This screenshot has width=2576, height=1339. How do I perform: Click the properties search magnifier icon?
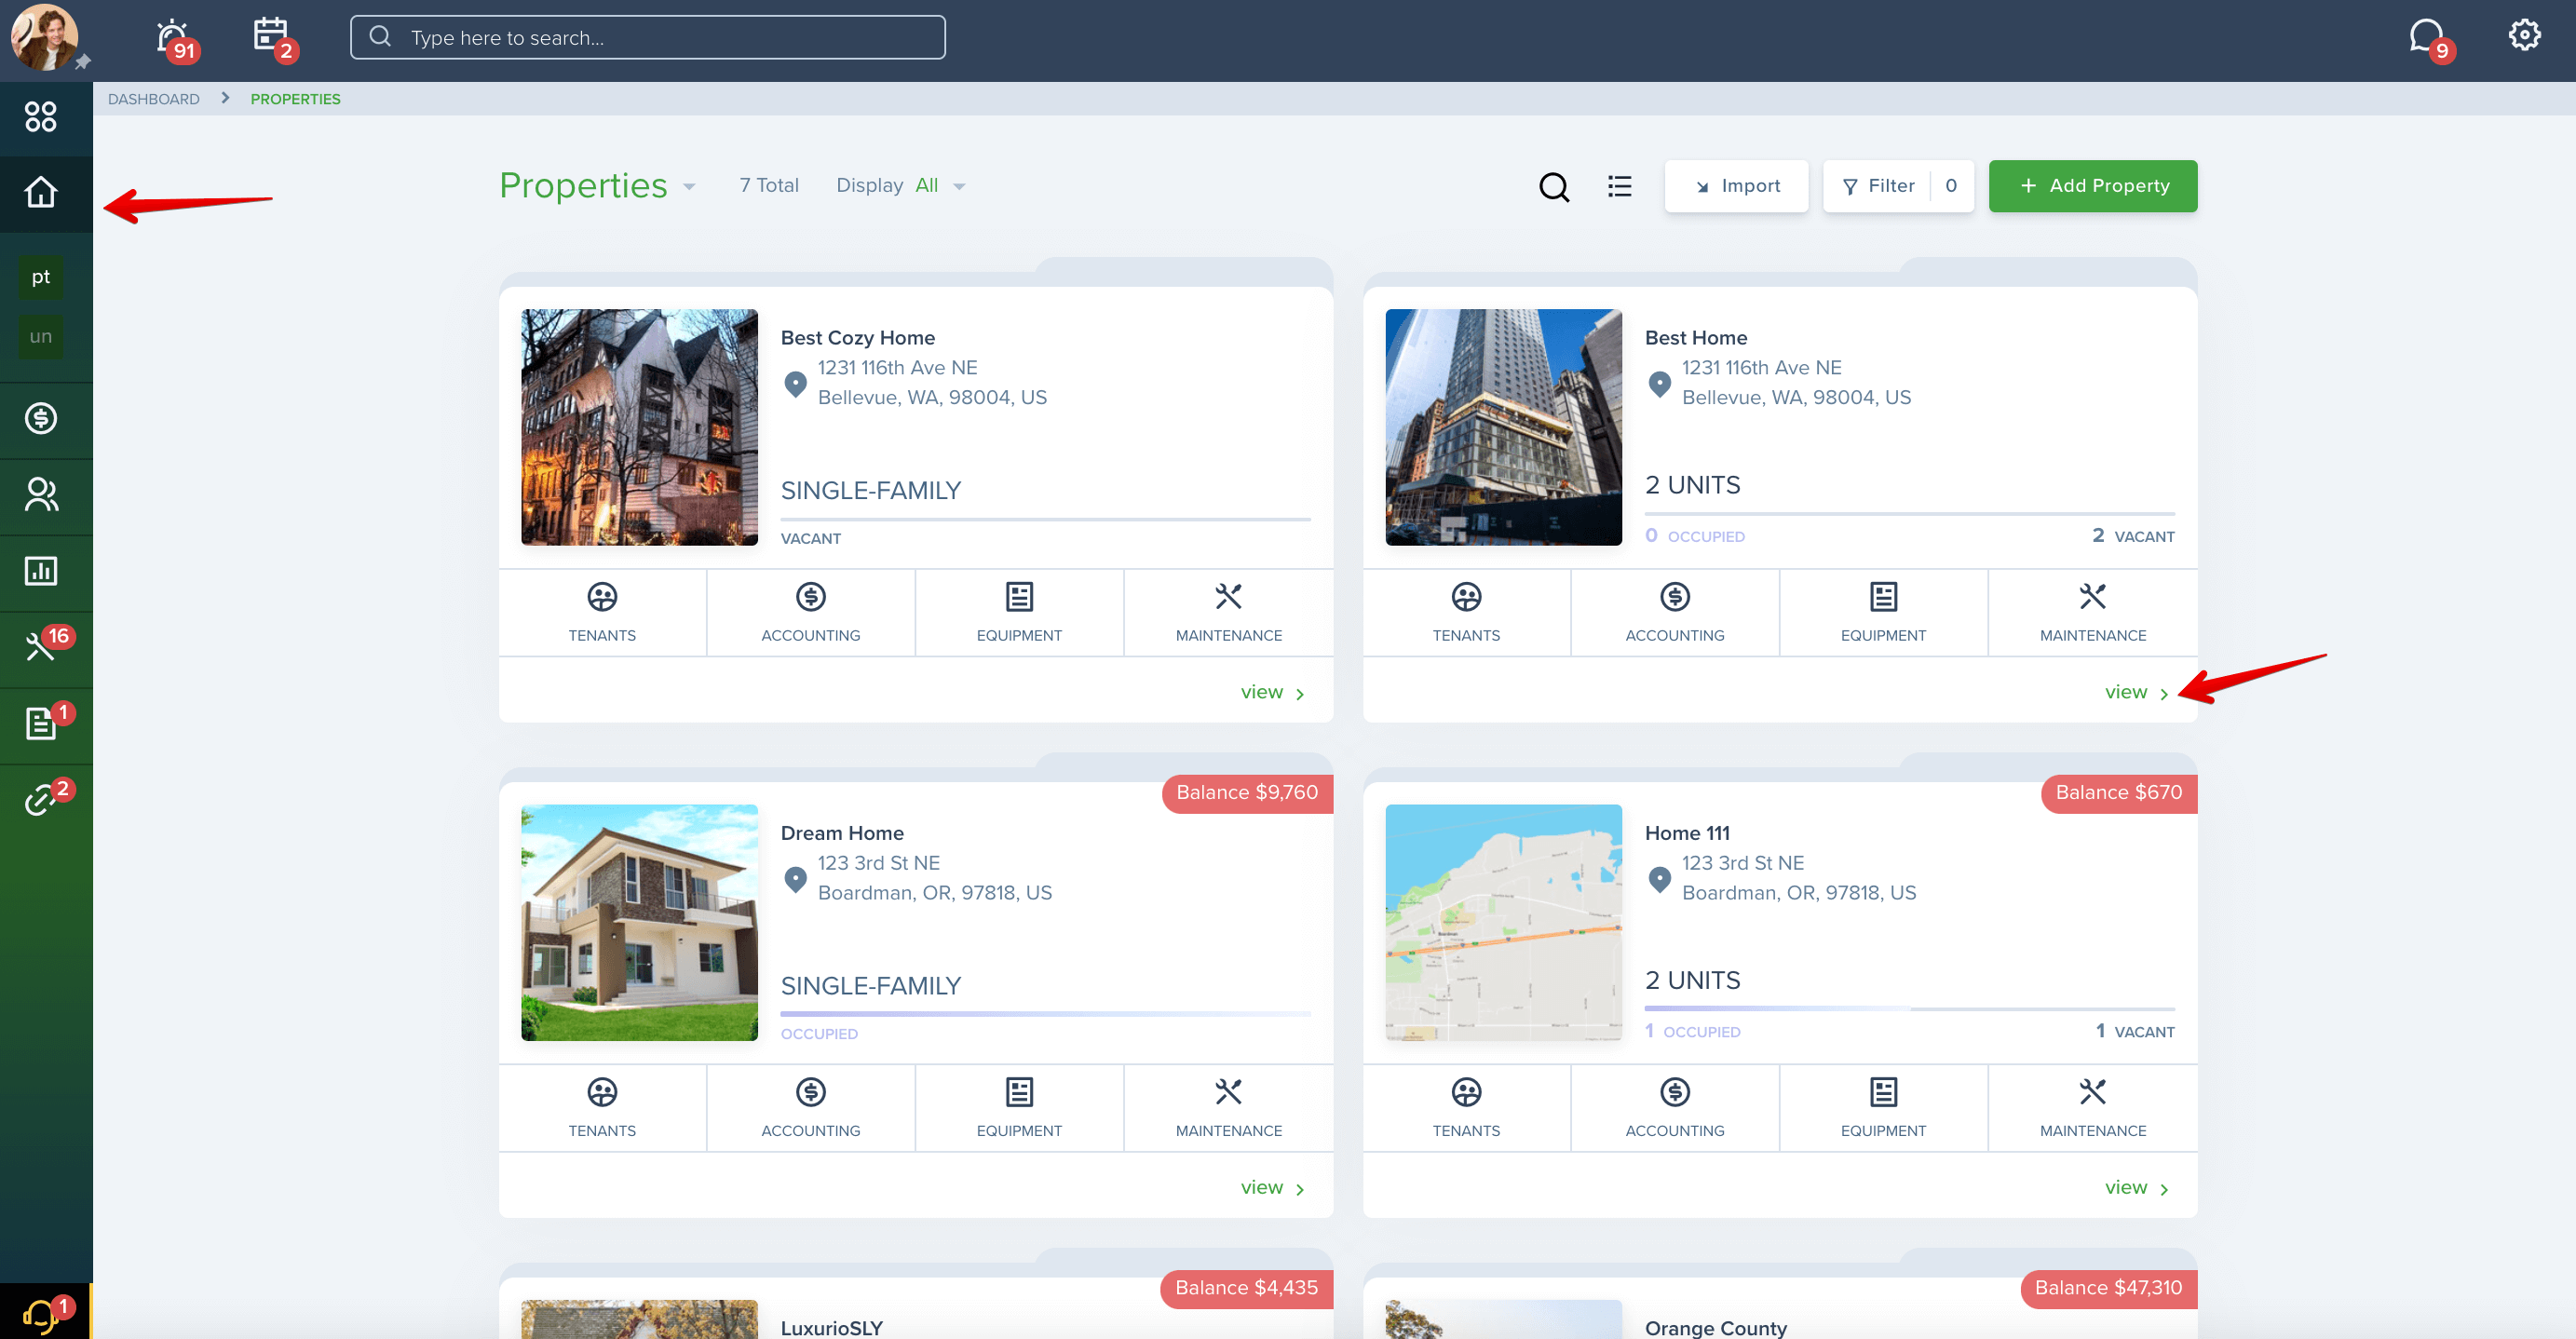1553,187
